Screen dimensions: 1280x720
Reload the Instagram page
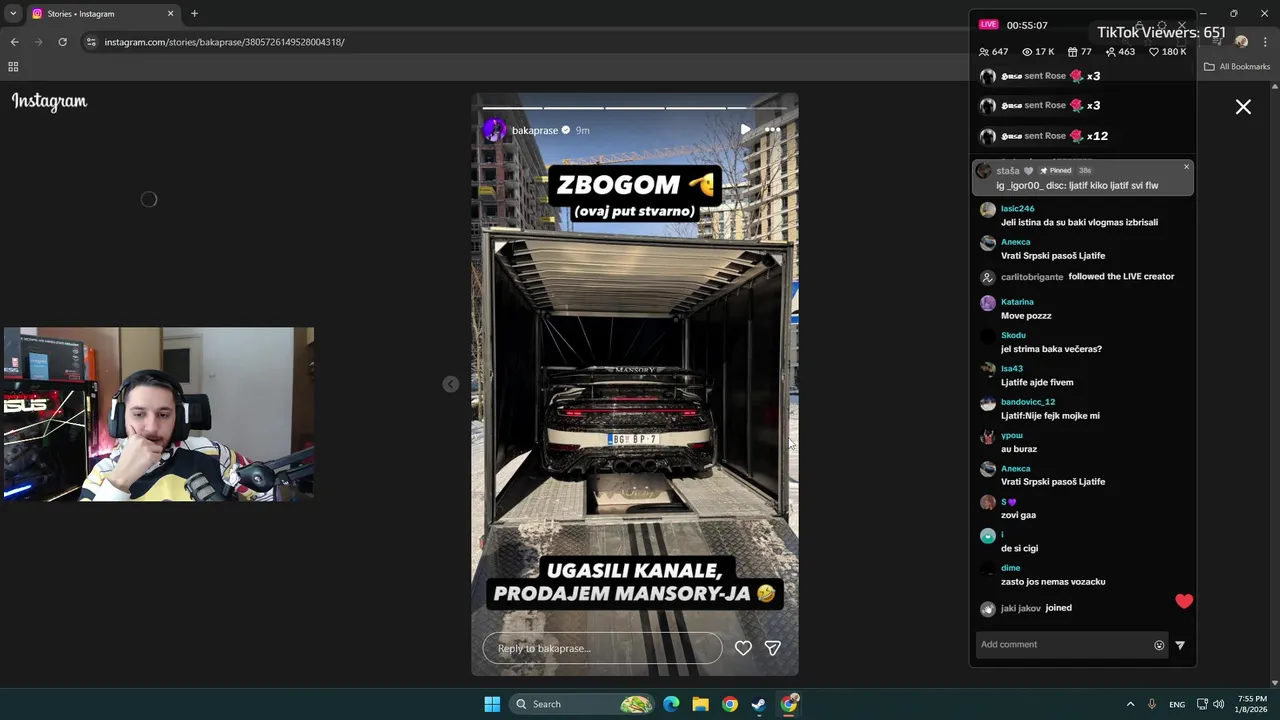click(62, 42)
